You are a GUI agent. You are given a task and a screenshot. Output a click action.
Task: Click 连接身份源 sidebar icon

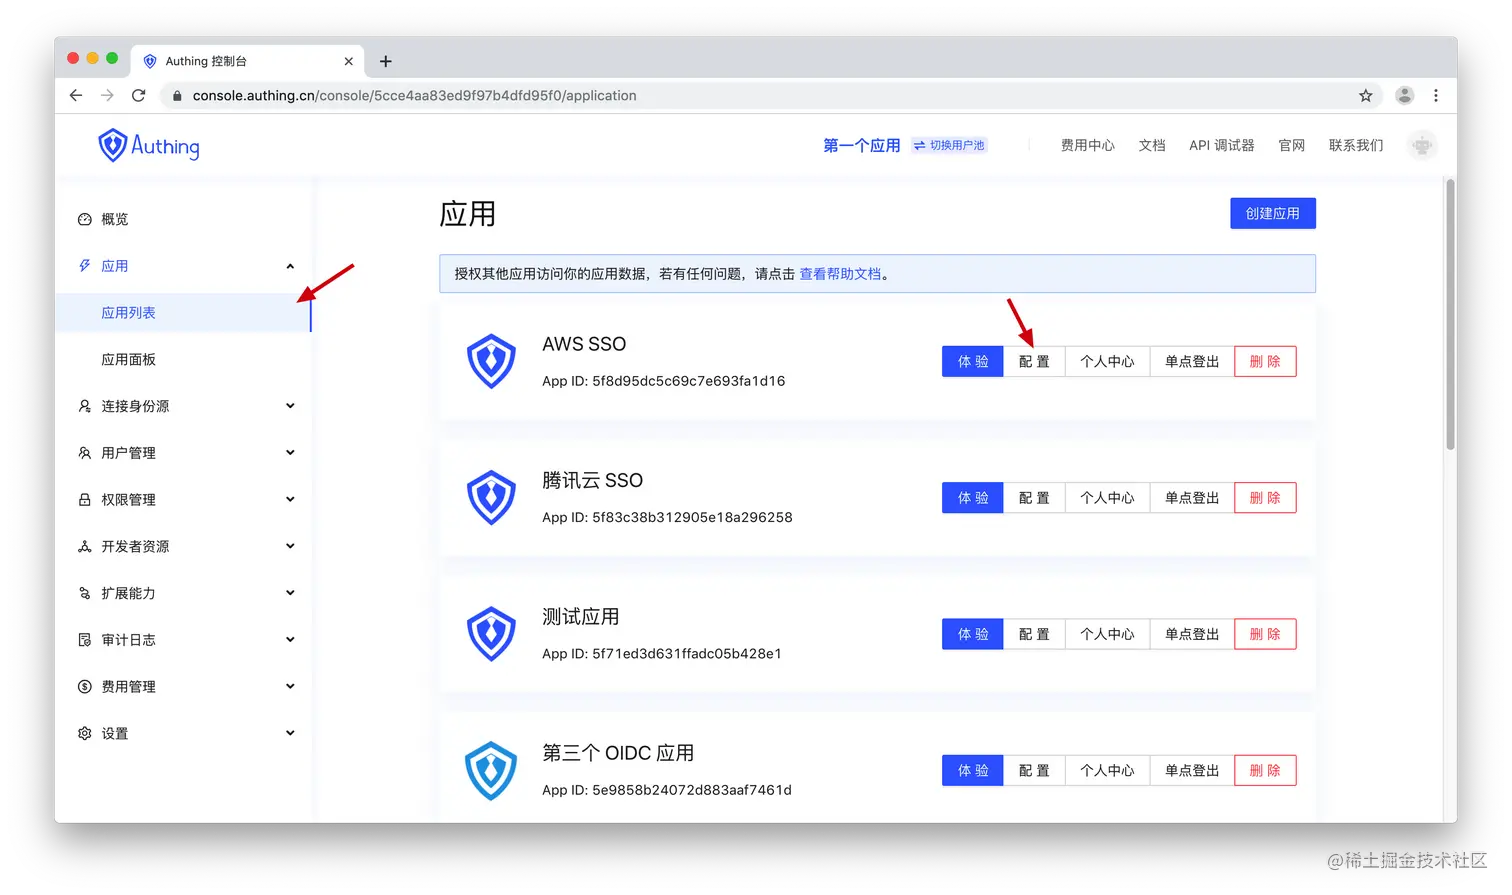(85, 406)
